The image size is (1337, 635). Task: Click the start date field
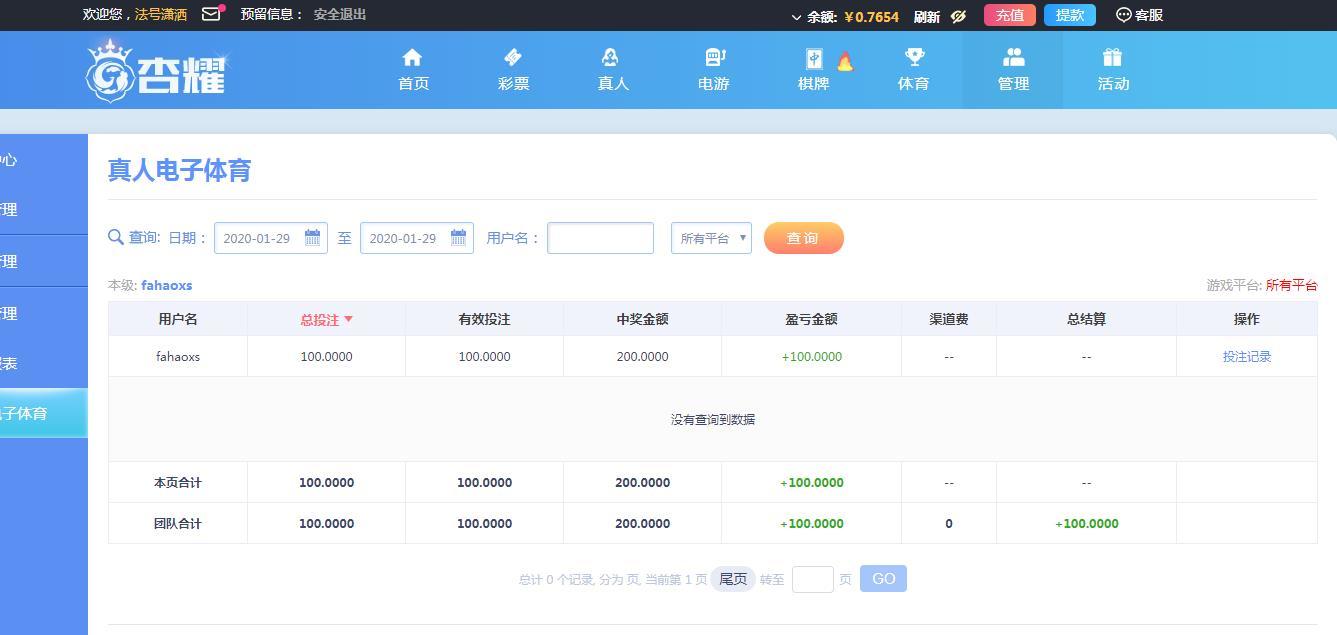click(271, 238)
